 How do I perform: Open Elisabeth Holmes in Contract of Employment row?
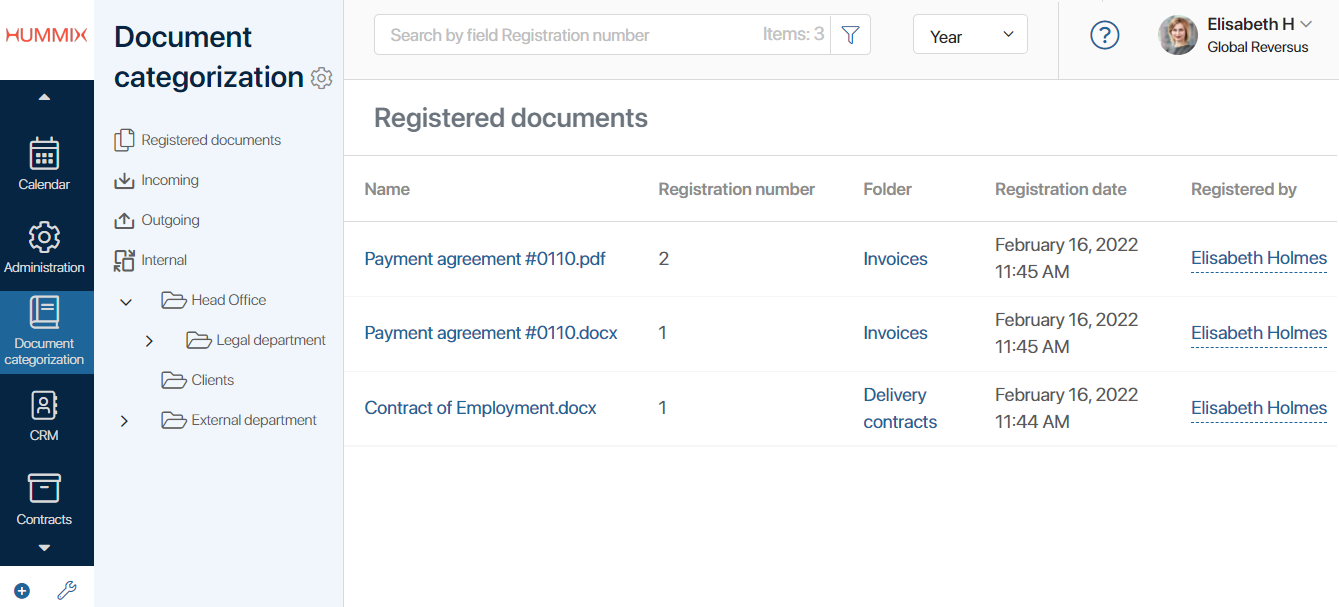(1259, 408)
